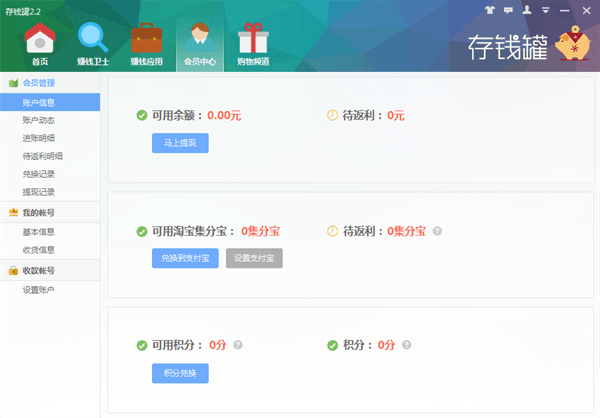
Task: Click help icon next to 待返利 集分宝
Action: (x=437, y=231)
